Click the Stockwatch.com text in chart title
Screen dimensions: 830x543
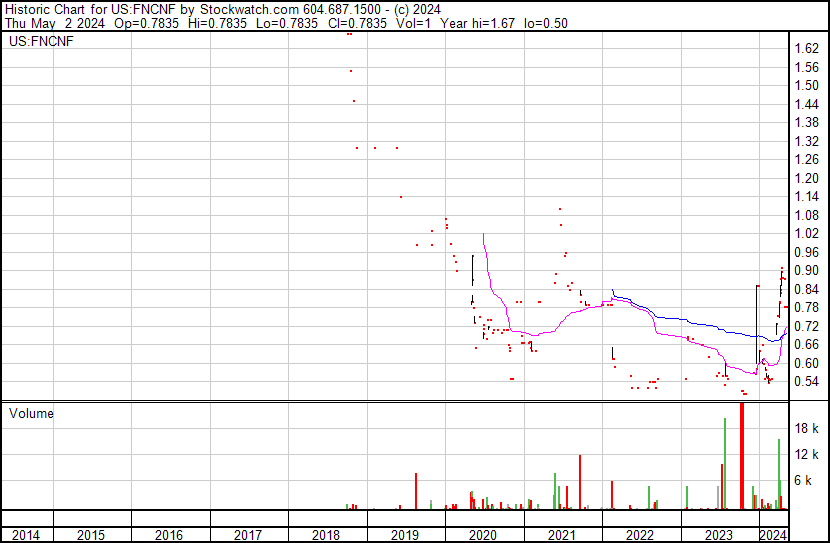[249, 10]
